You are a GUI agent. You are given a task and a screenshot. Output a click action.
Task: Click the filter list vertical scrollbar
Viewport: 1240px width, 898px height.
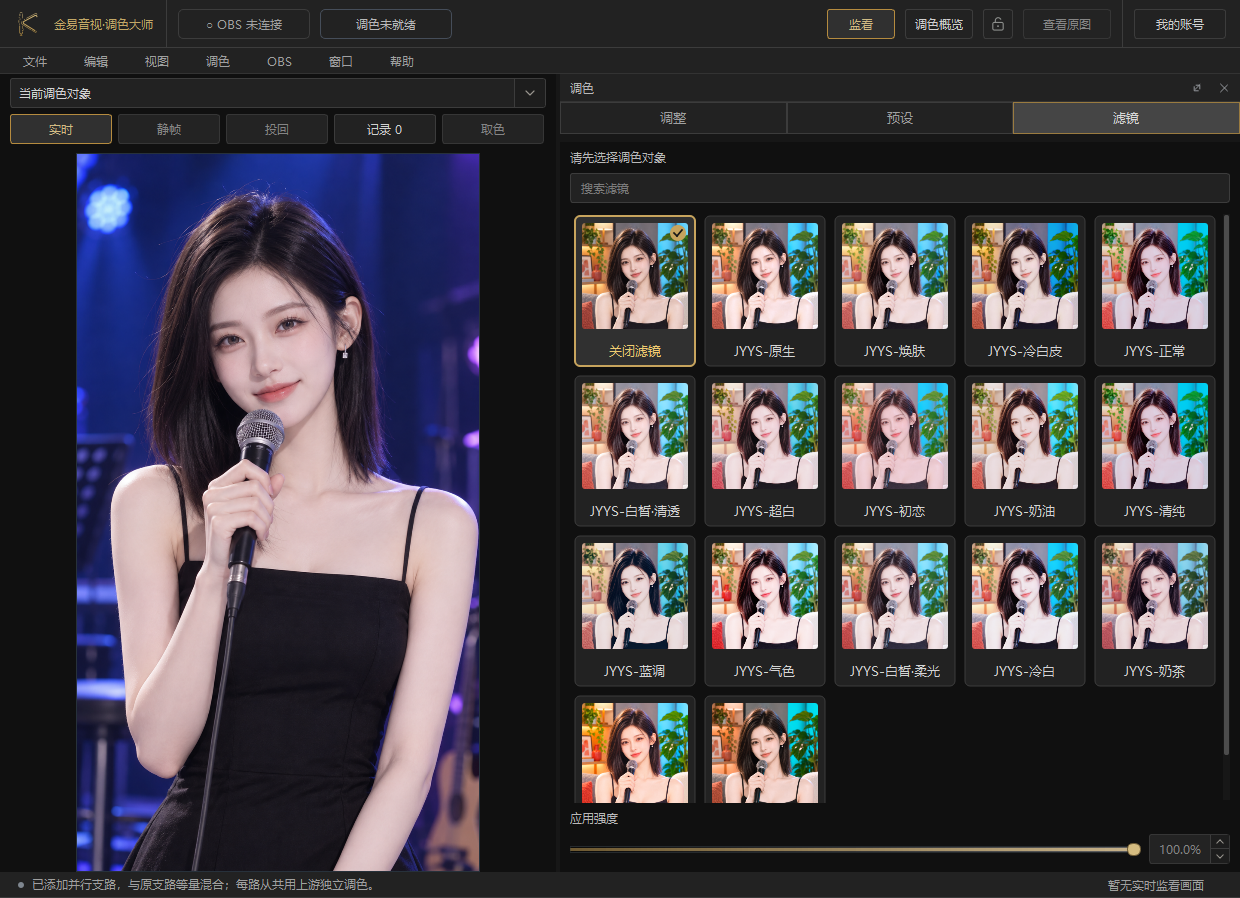point(1227,485)
